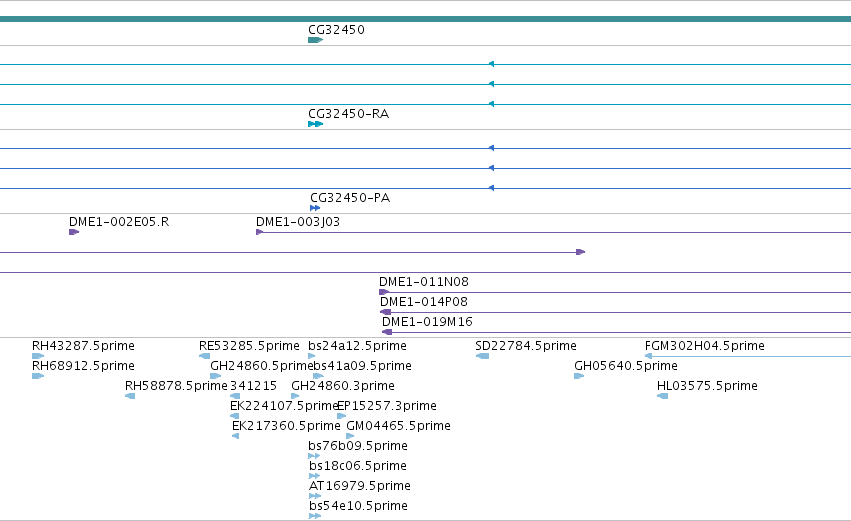Viewport: 851px width, 521px height.
Task: Click the 341215 feature label
Action: pos(253,386)
